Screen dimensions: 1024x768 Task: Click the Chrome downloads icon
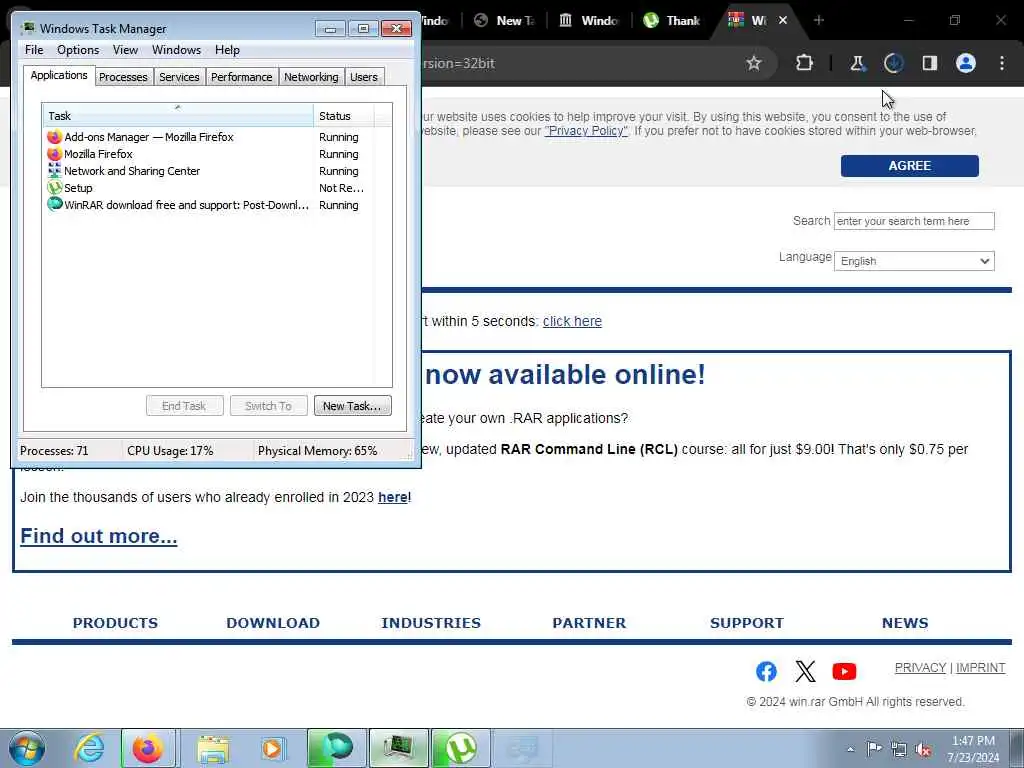click(x=893, y=63)
